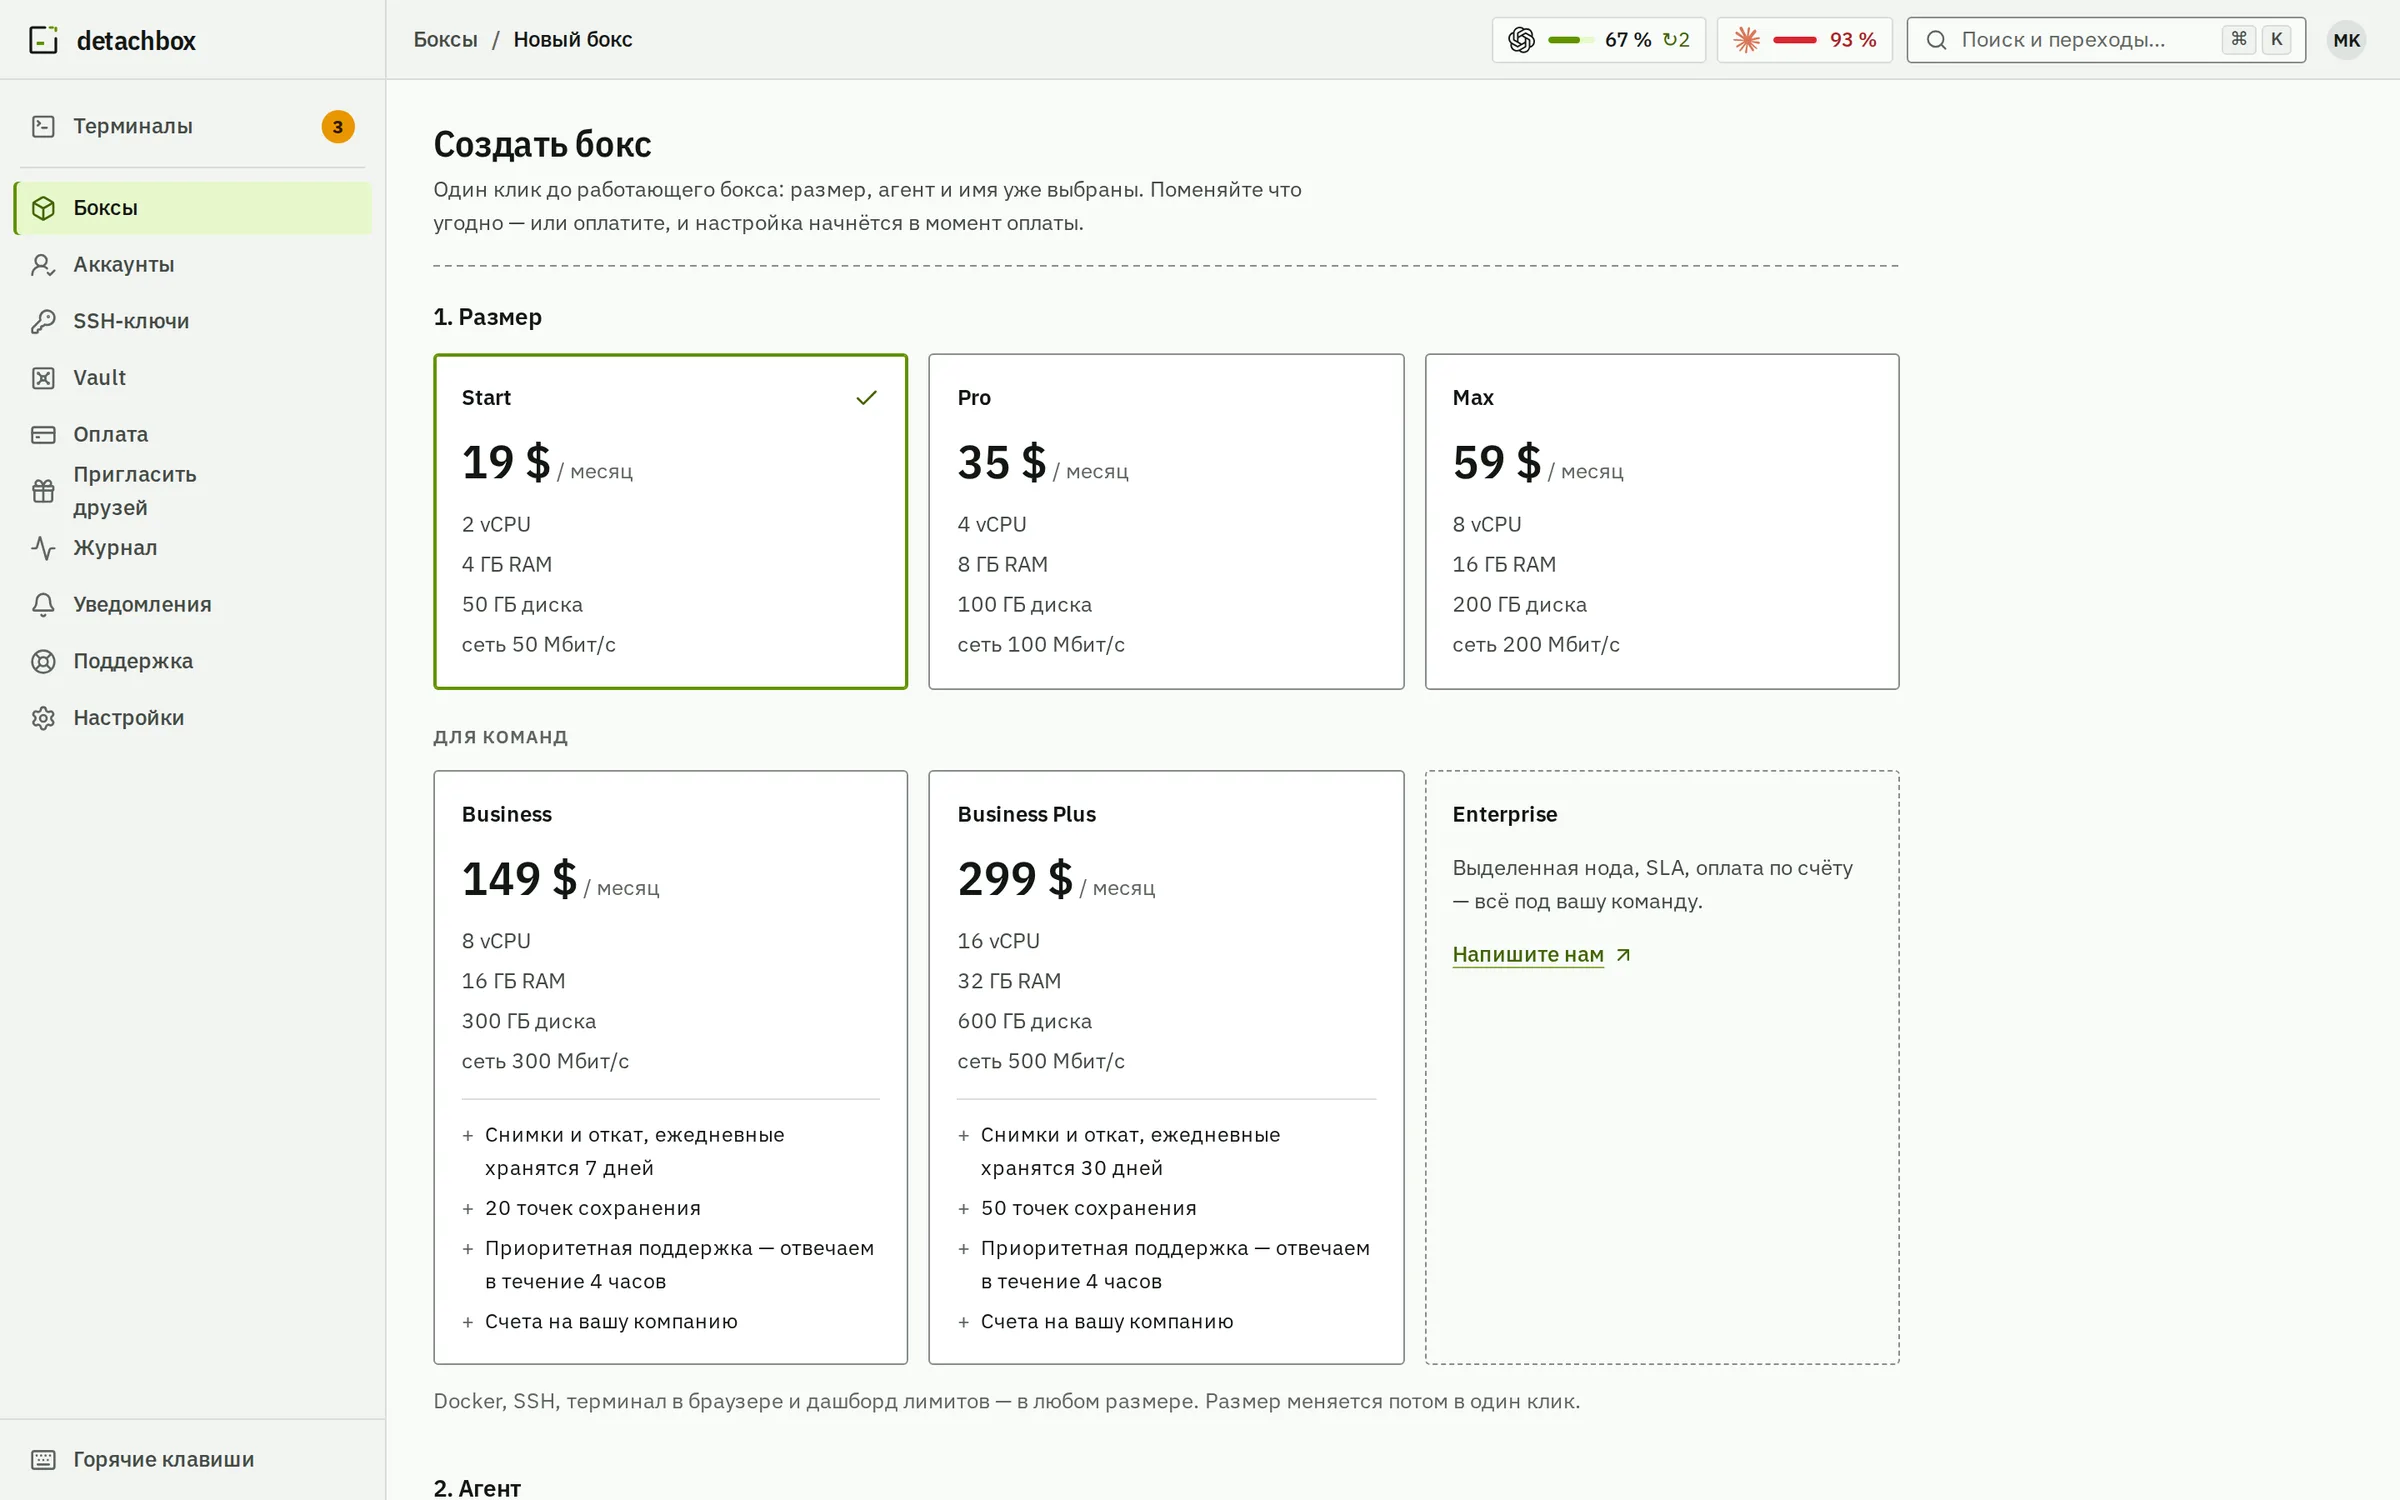Image resolution: width=2400 pixels, height=1500 pixels.
Task: Open the Терминалы sidebar icon
Action: (x=43, y=126)
